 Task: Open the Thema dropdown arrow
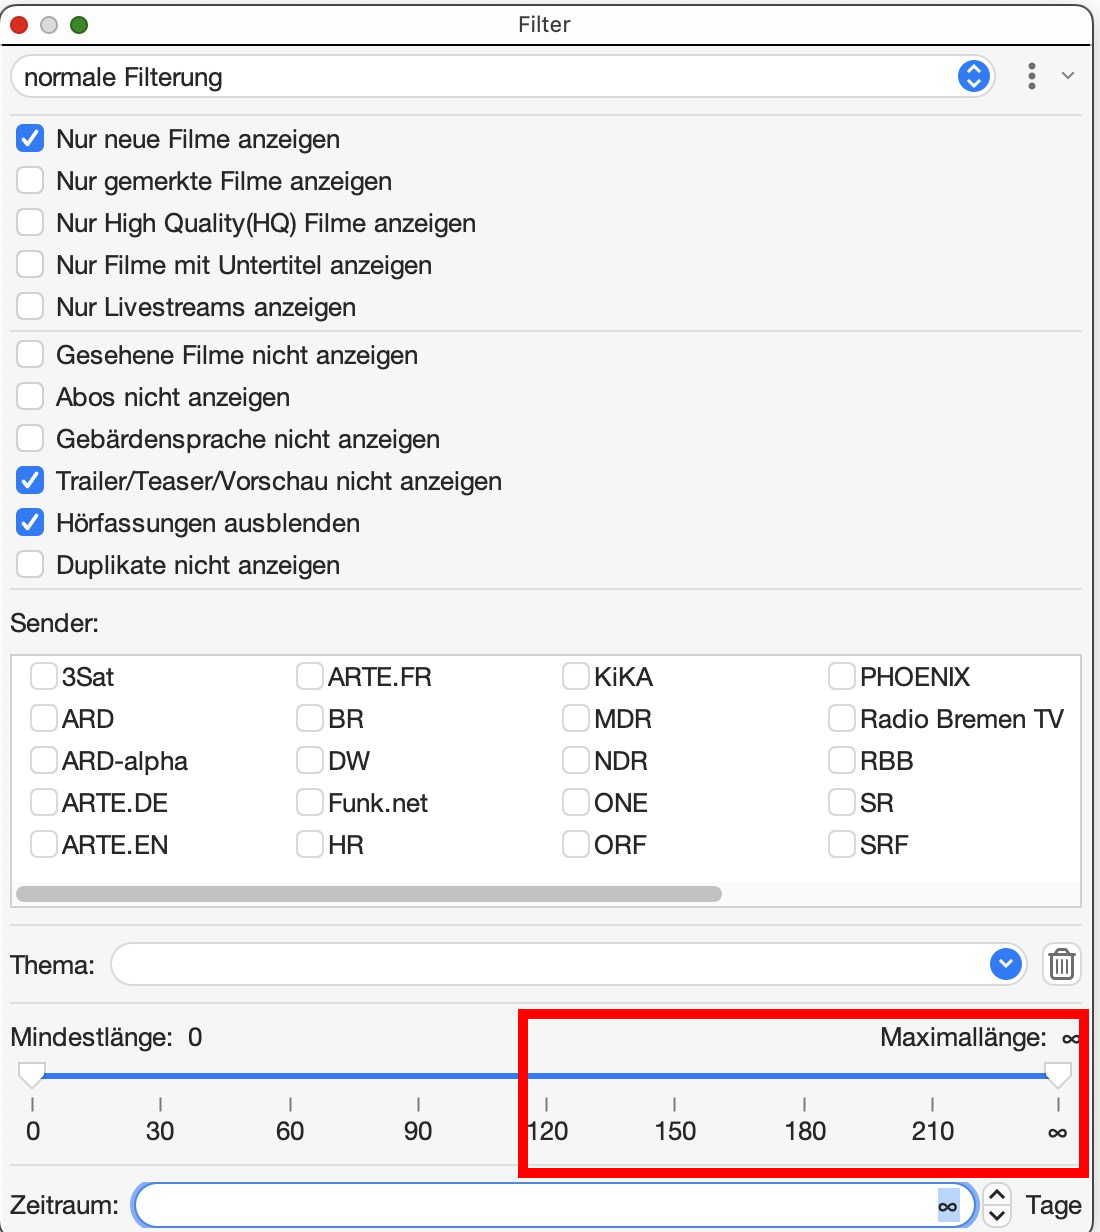[x=1005, y=965]
